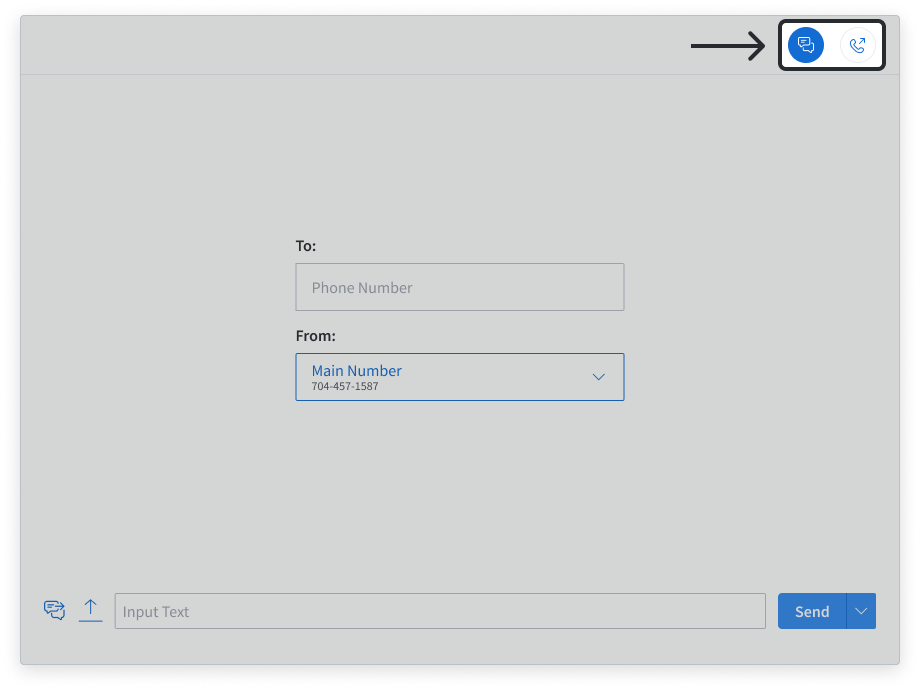Click the Input Text message box
Screen dimensions: 920x690
[440, 610]
